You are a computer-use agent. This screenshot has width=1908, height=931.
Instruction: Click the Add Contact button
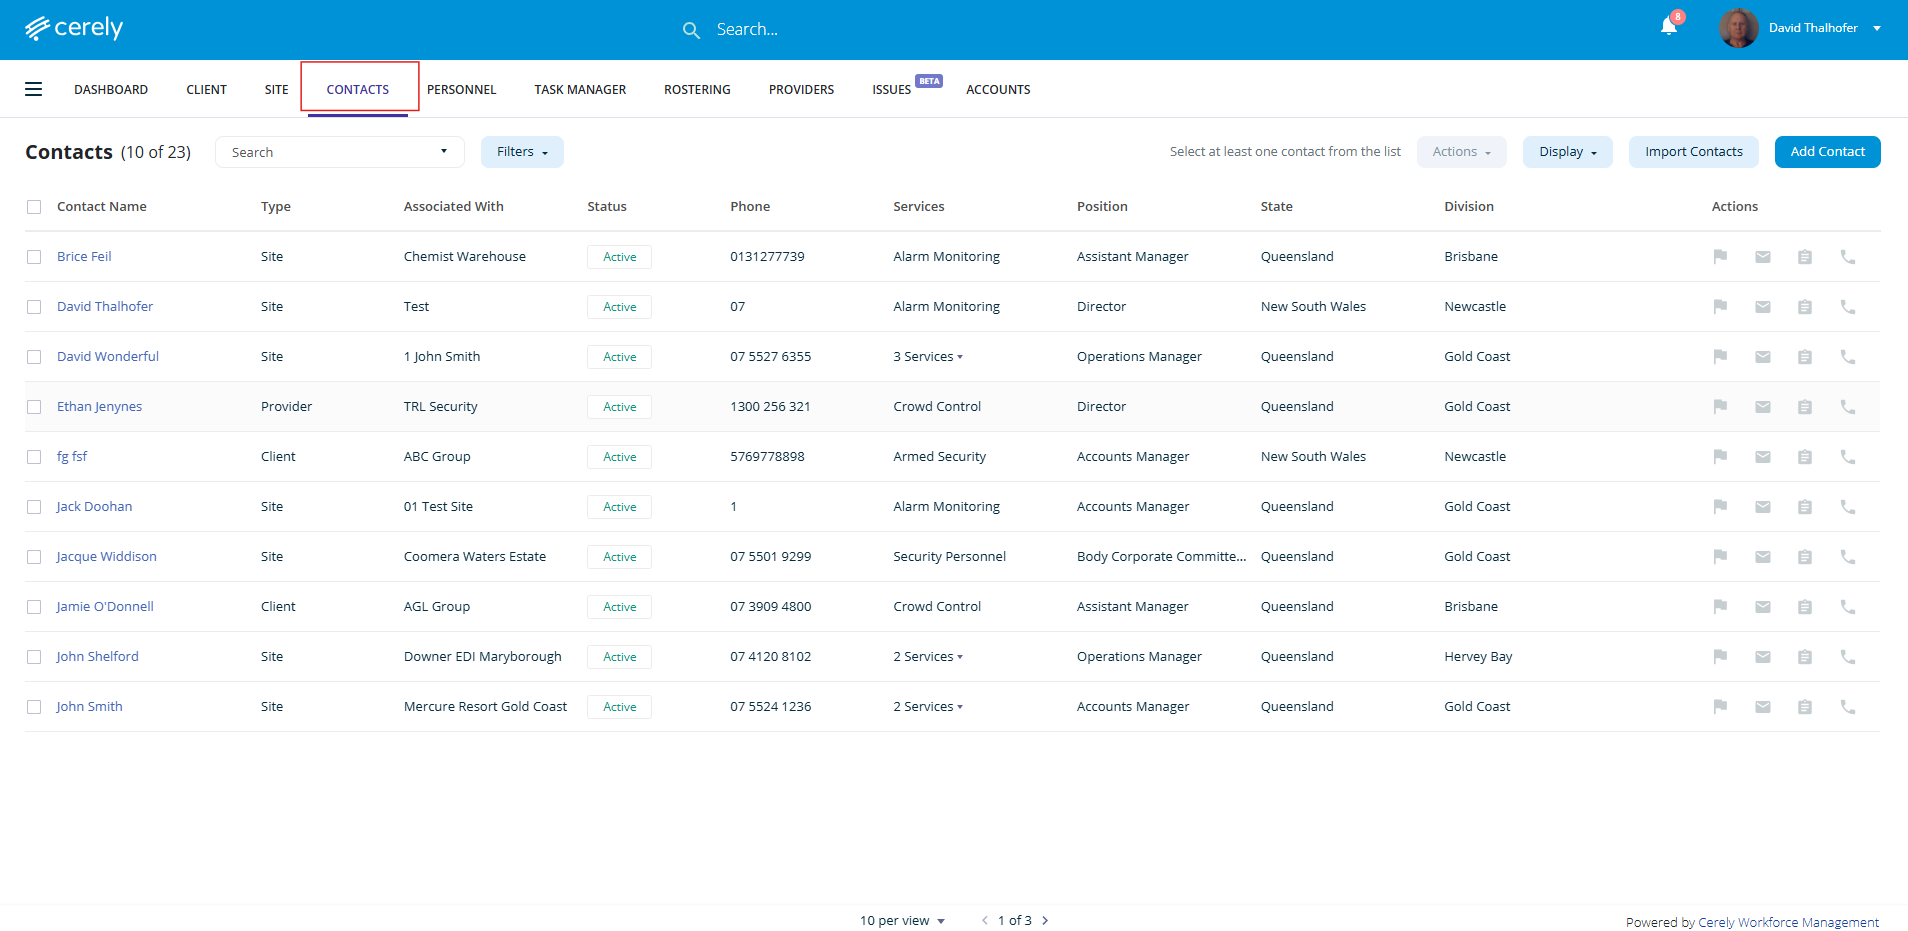point(1827,152)
